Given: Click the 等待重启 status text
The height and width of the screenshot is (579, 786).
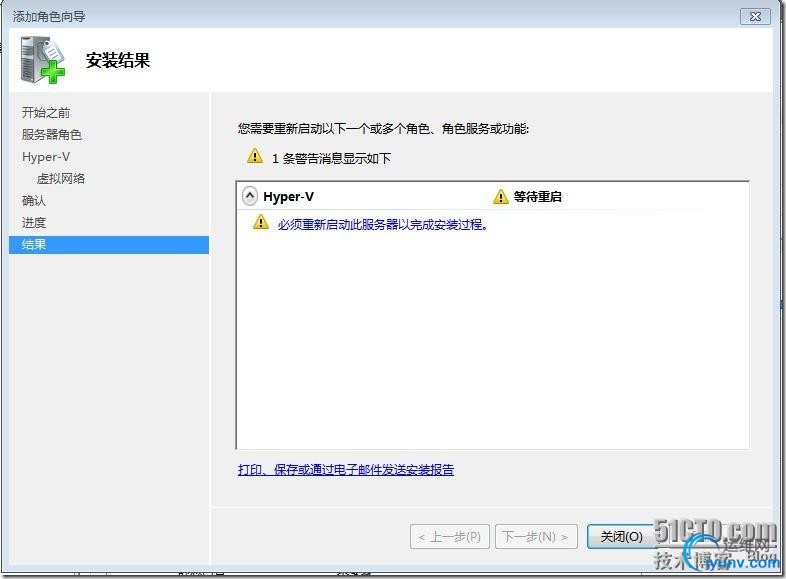Looking at the screenshot, I should [537, 197].
